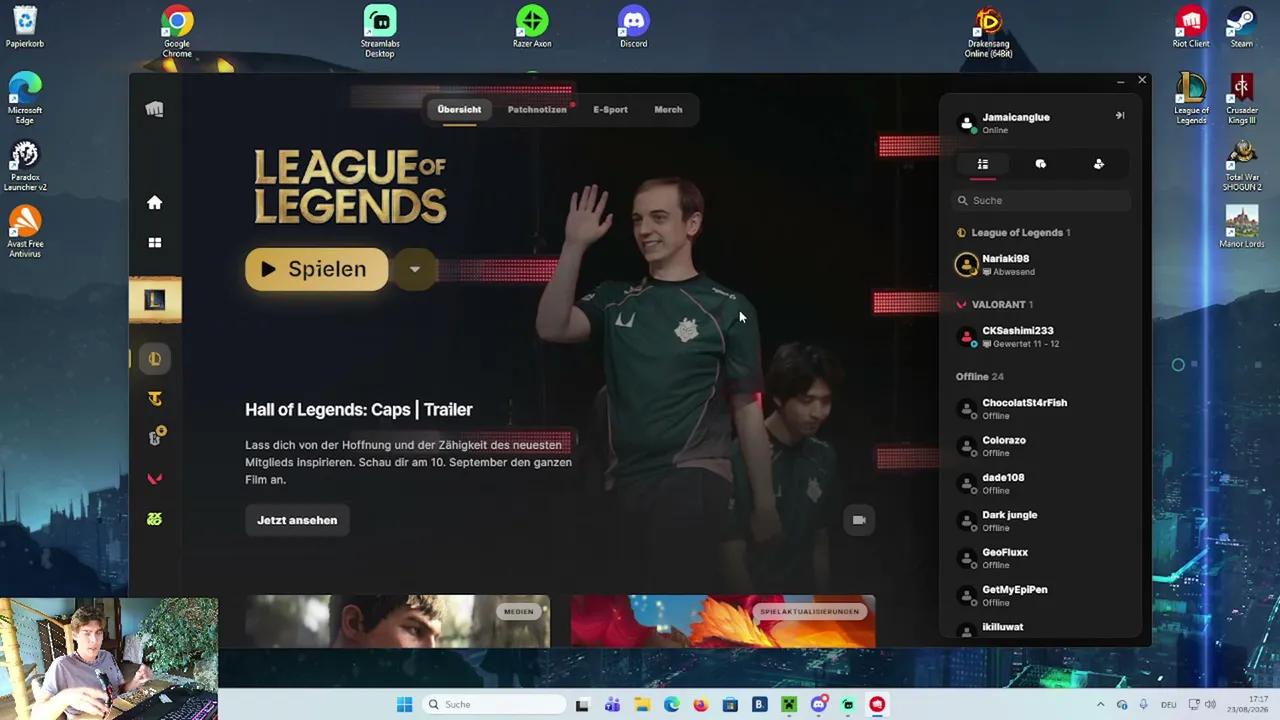Open the Avast Free Antivirus shortcut
The height and width of the screenshot is (720, 1280).
pos(25,232)
